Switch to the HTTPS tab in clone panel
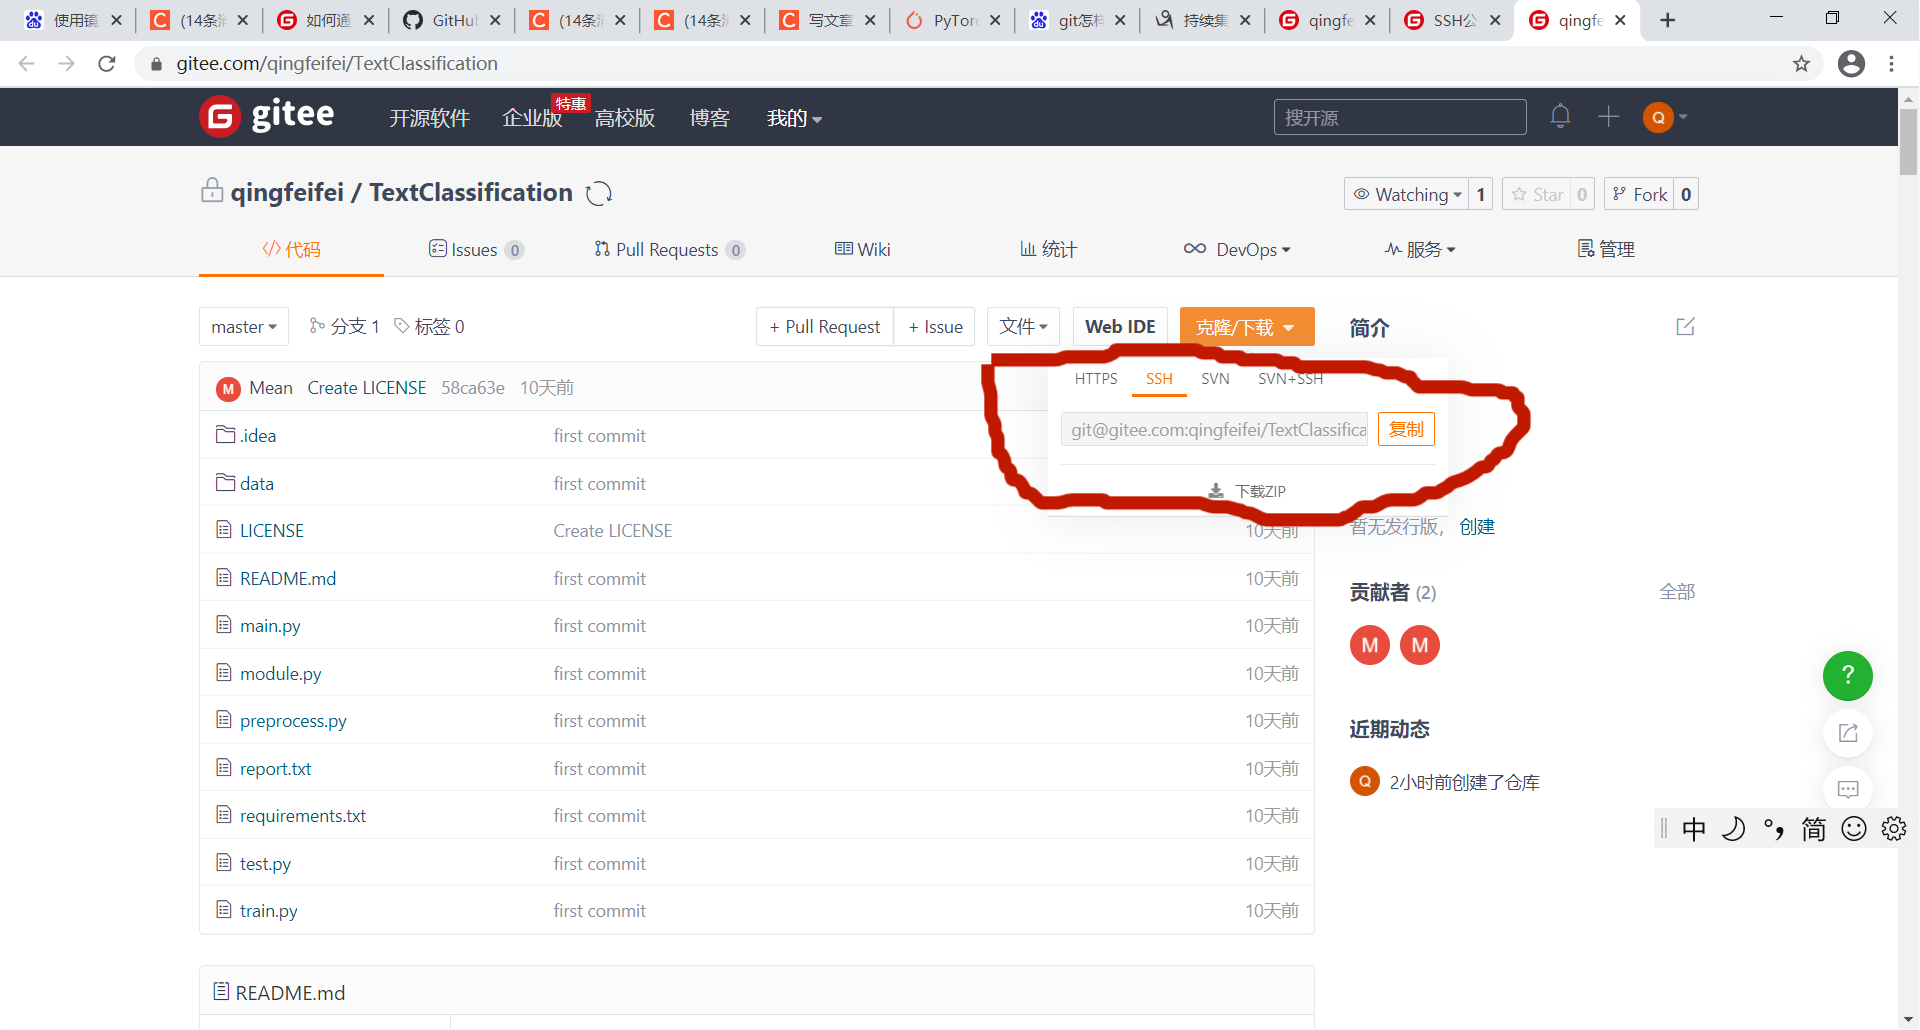This screenshot has width=1920, height=1030. coord(1096,379)
